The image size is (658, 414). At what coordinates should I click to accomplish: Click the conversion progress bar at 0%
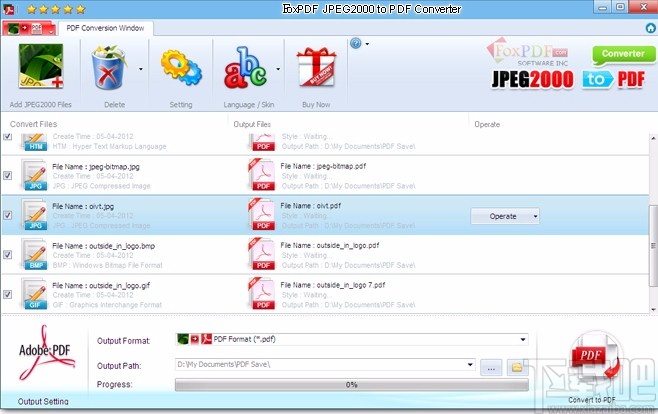(x=352, y=385)
